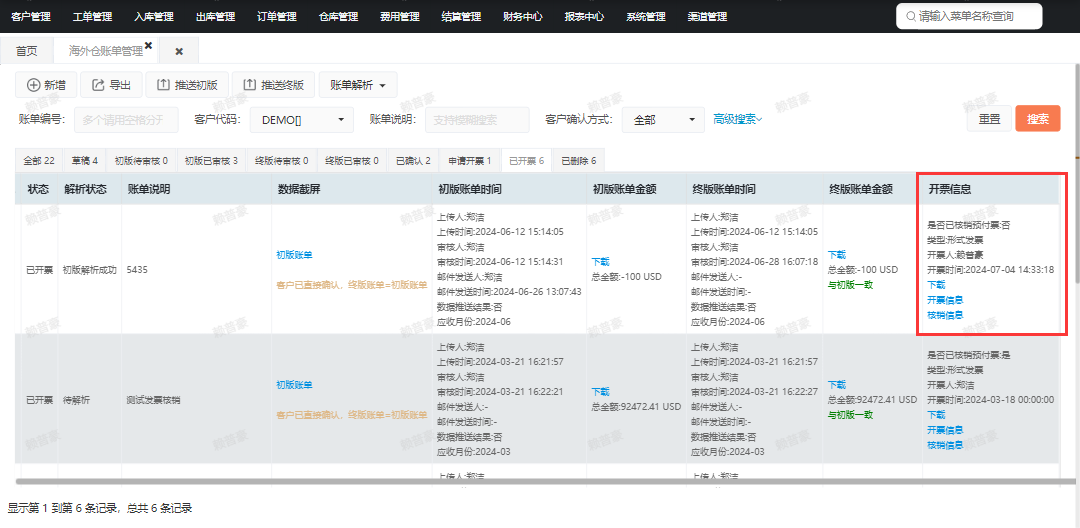Select the 申请开票 1 tab
The image size is (1080, 528).
(x=470, y=160)
